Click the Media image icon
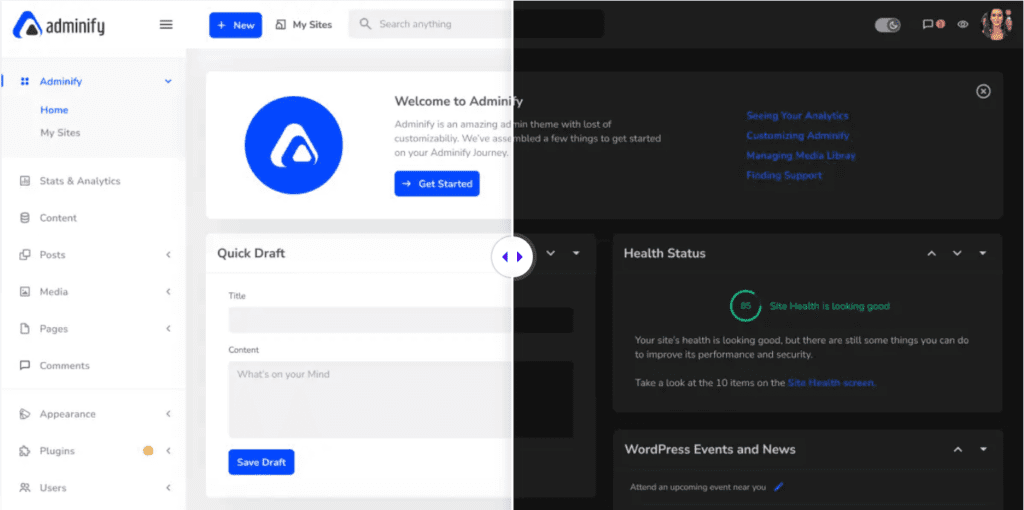Image resolution: width=1024 pixels, height=510 pixels. [x=25, y=292]
